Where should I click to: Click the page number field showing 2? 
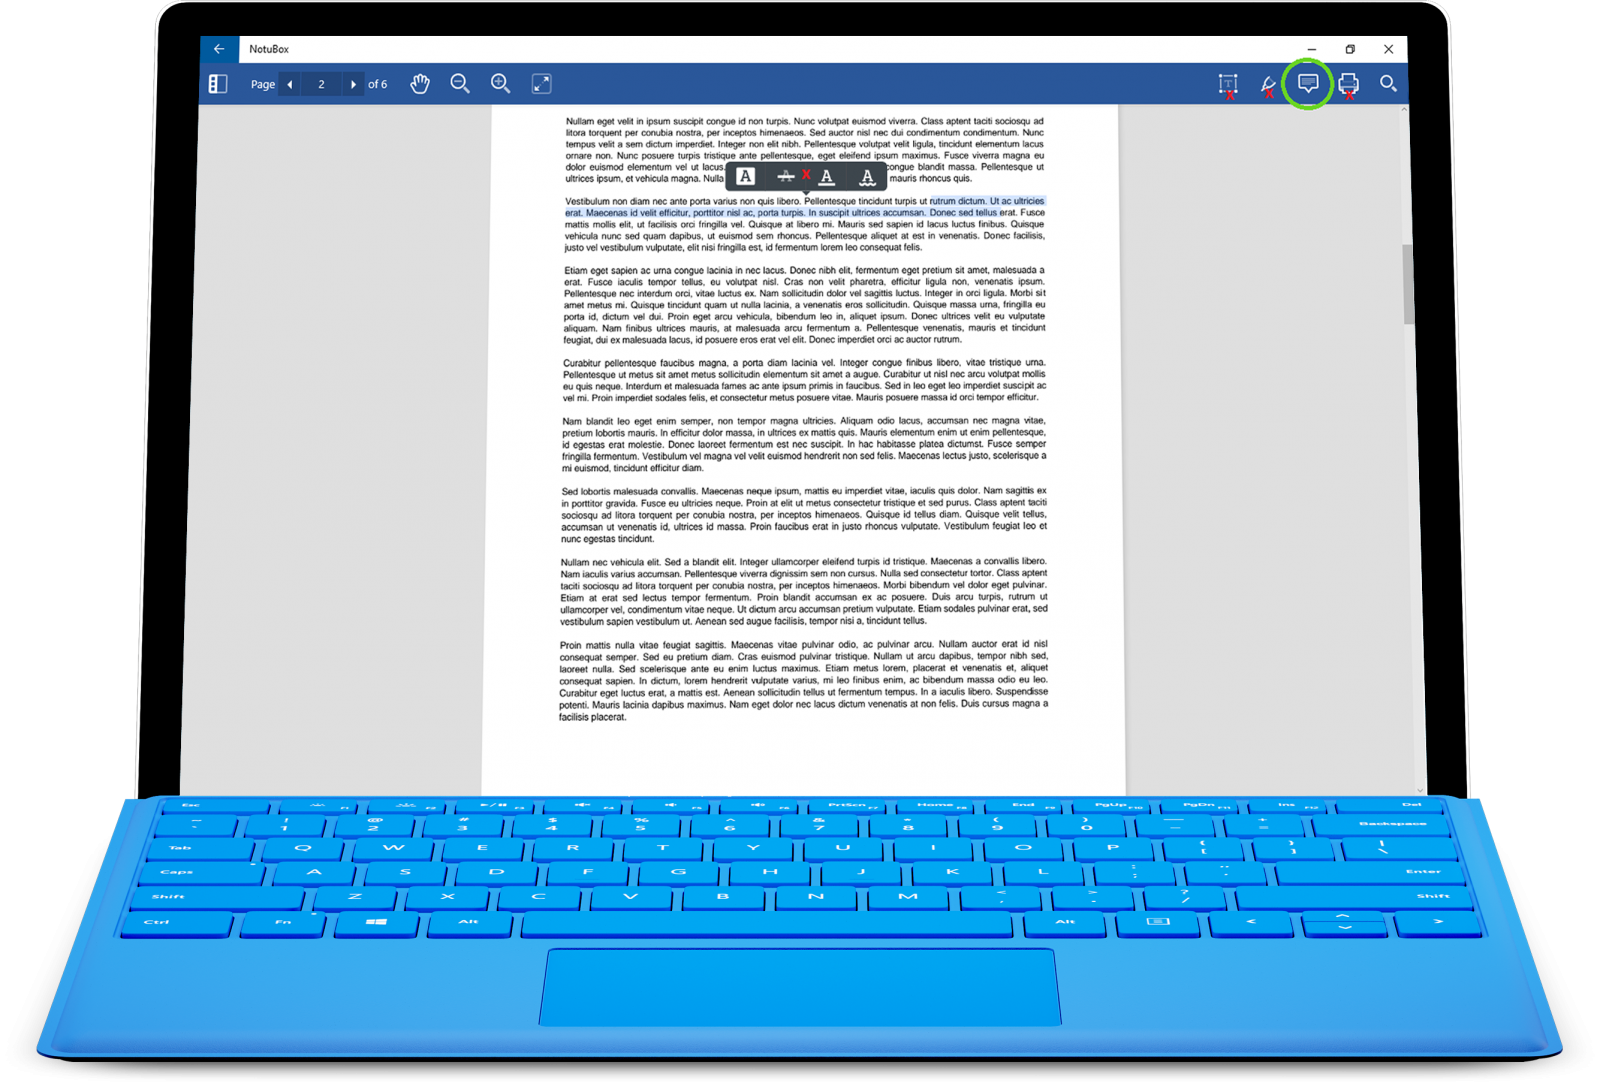(x=321, y=84)
